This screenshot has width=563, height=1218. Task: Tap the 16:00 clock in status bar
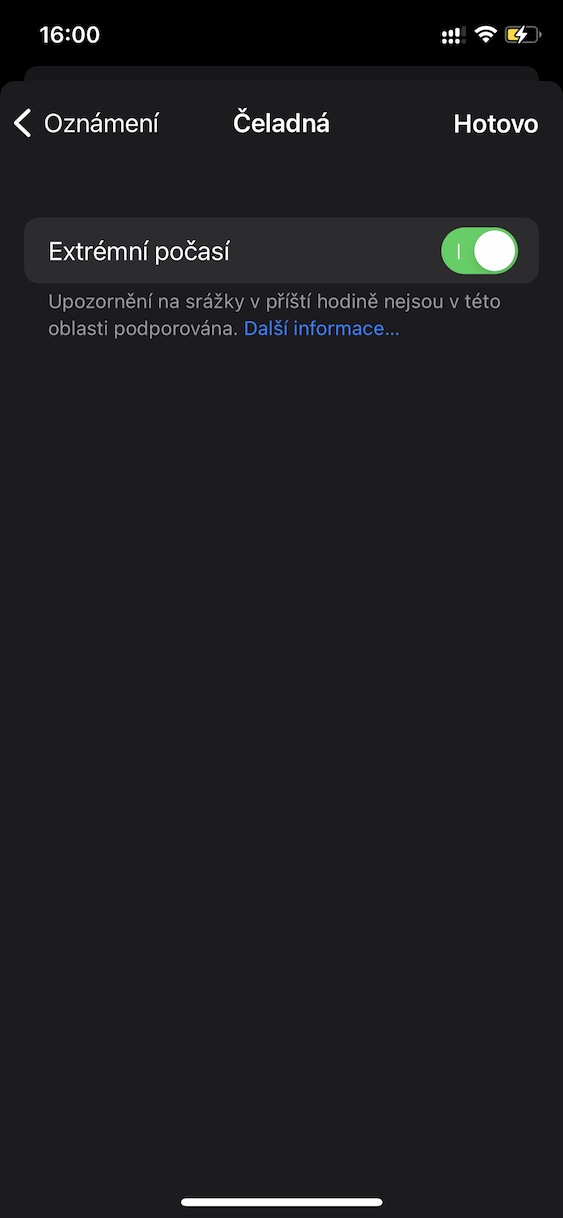[69, 35]
